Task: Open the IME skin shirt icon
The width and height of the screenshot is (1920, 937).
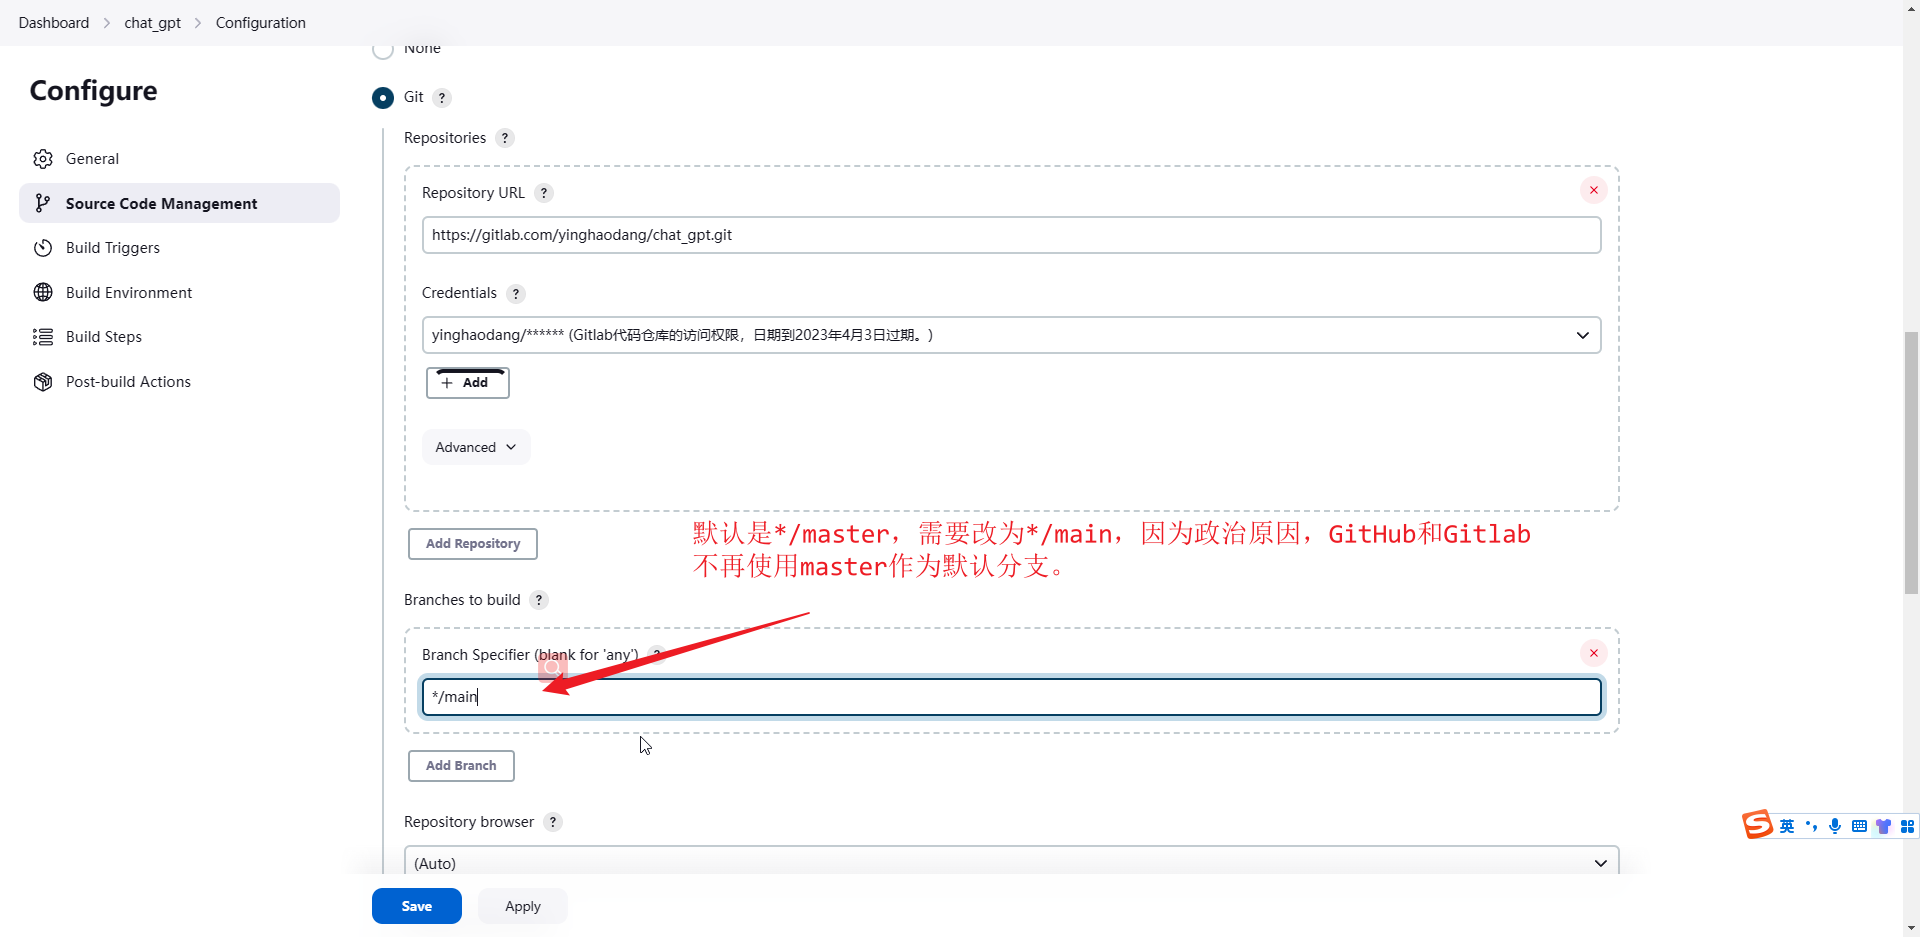Action: click(1884, 826)
